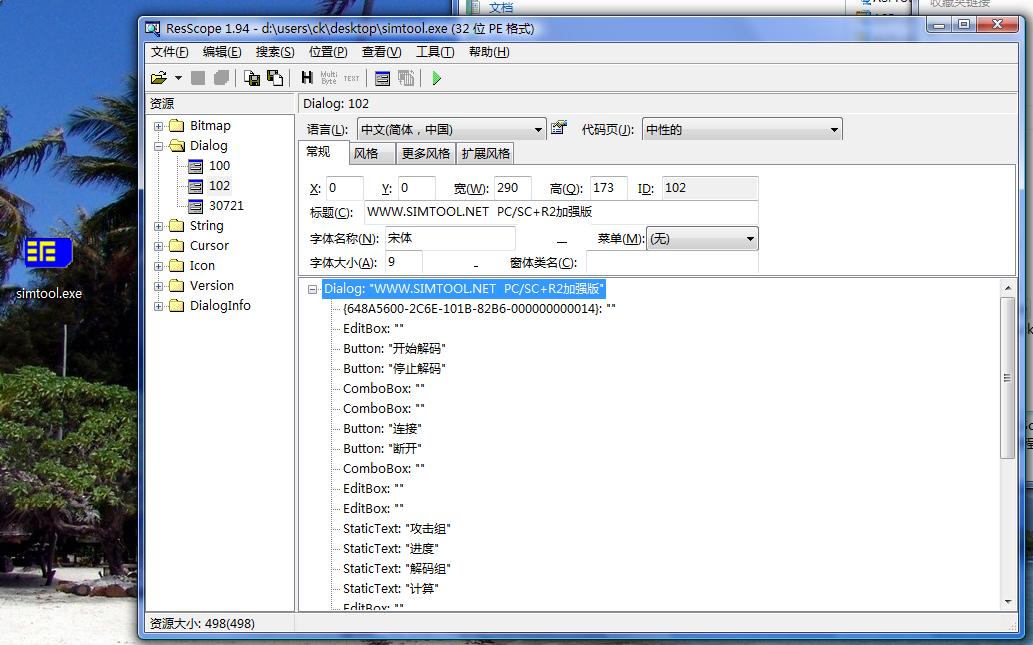The height and width of the screenshot is (645, 1033).
Task: Open the 帮助 menu
Action: tap(489, 52)
